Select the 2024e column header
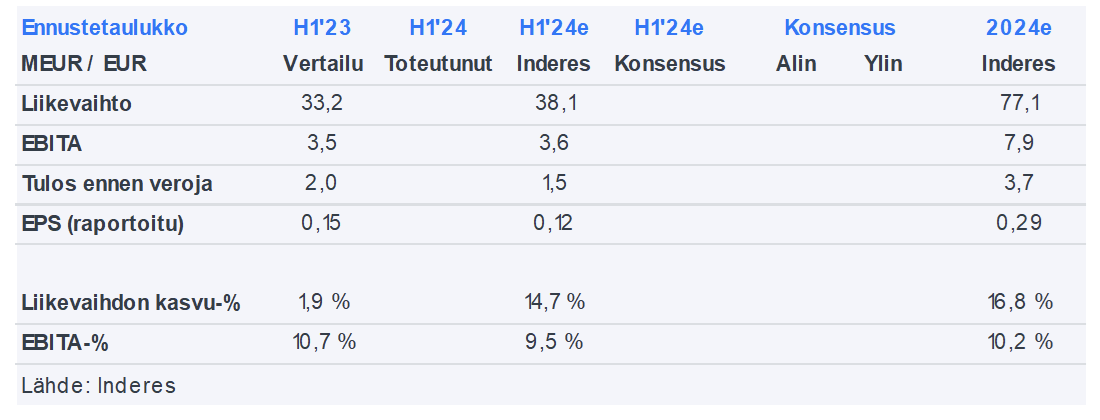The image size is (1100, 420). click(1018, 27)
